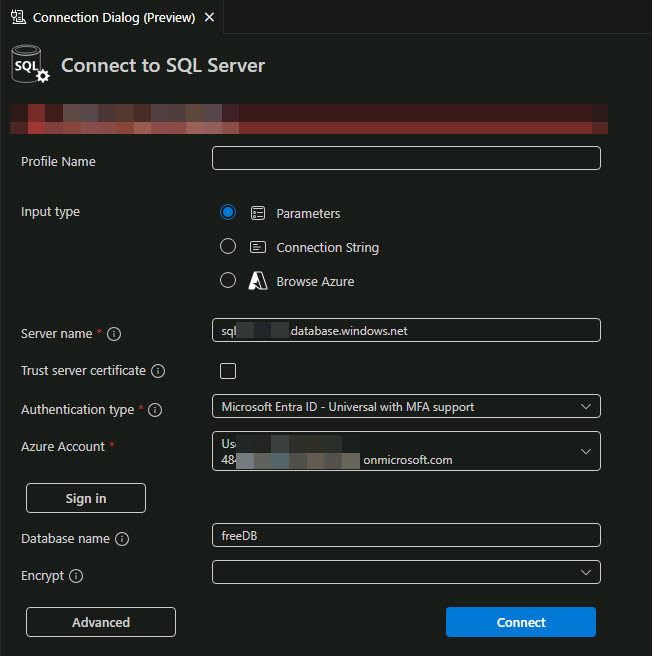Select the Parameters radio button
Screen dimensions: 652x656
coord(228,212)
